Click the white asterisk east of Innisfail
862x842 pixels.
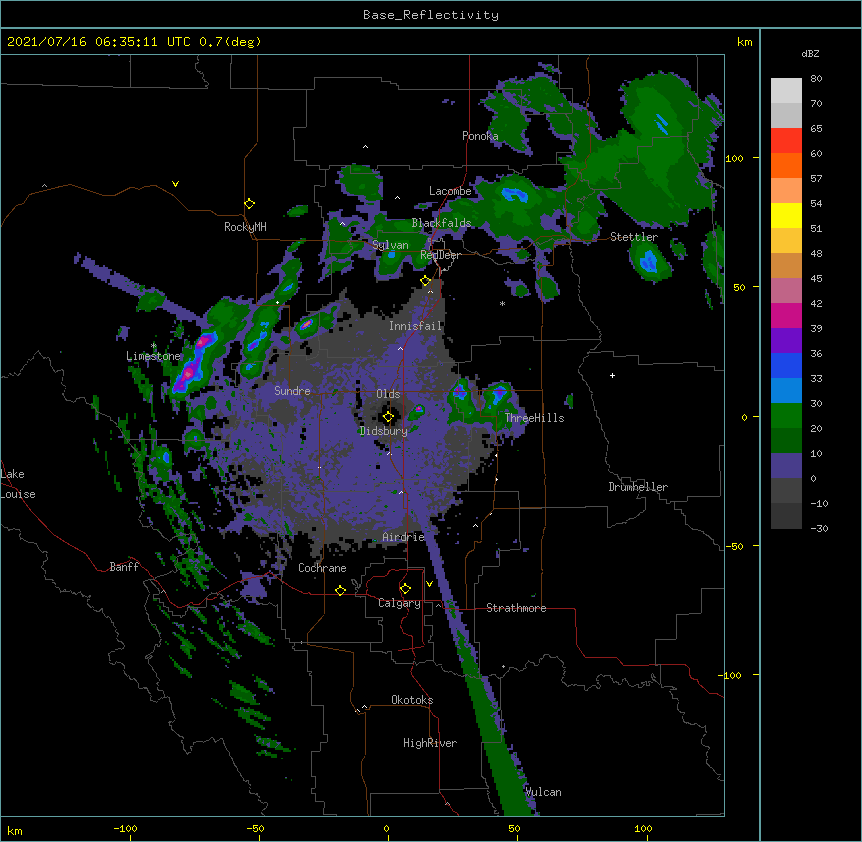click(x=502, y=303)
